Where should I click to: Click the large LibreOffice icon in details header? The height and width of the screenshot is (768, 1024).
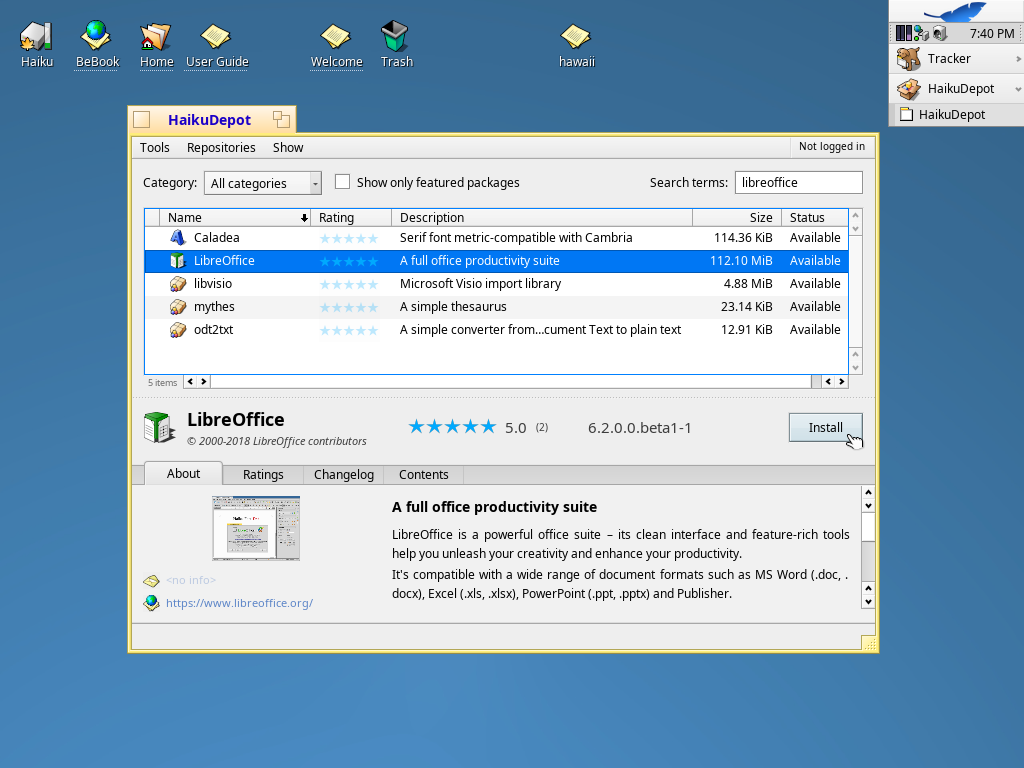click(x=159, y=428)
